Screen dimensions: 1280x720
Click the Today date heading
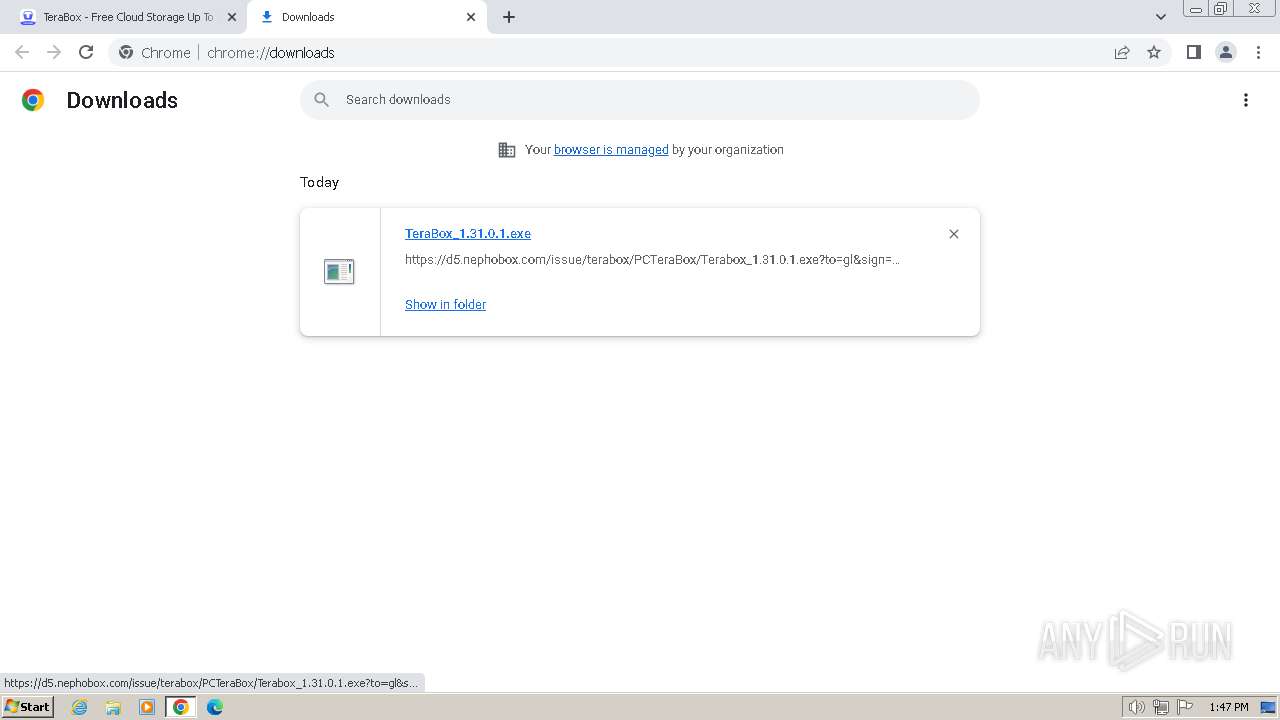pos(320,182)
